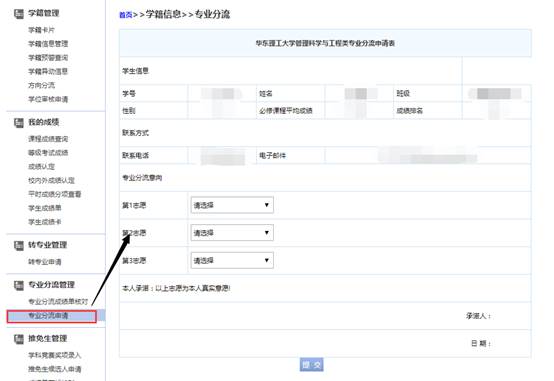Image resolution: width=554 pixels, height=381 pixels.
Task: Open the 第3志愿 dropdown
Action: click(x=232, y=260)
